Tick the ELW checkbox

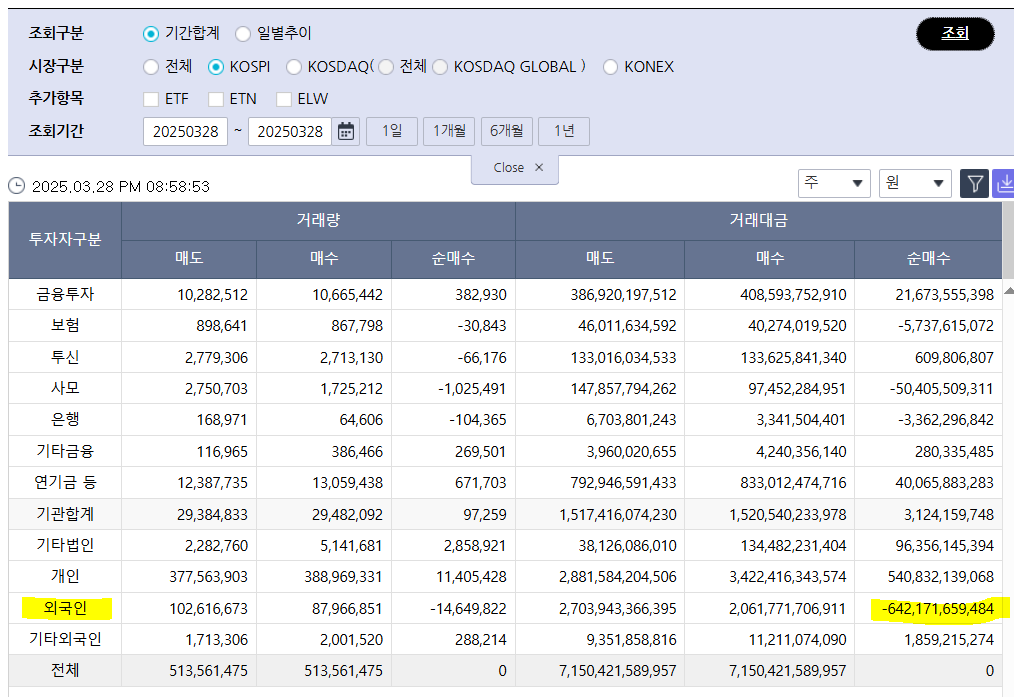coord(284,99)
